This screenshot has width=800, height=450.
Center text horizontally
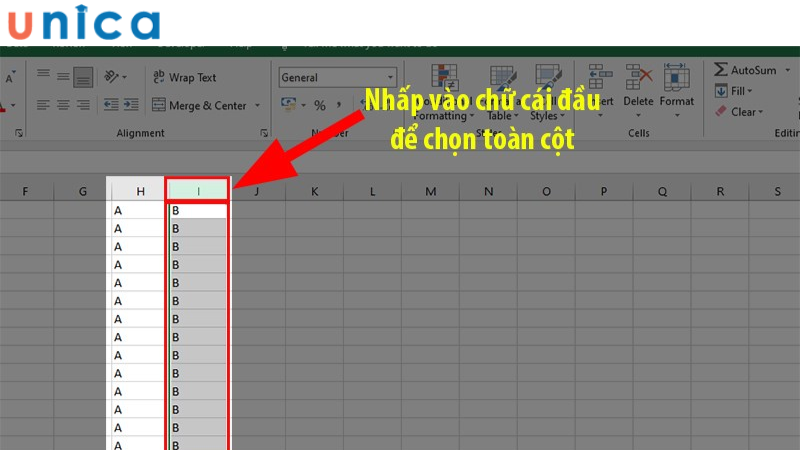tap(63, 105)
